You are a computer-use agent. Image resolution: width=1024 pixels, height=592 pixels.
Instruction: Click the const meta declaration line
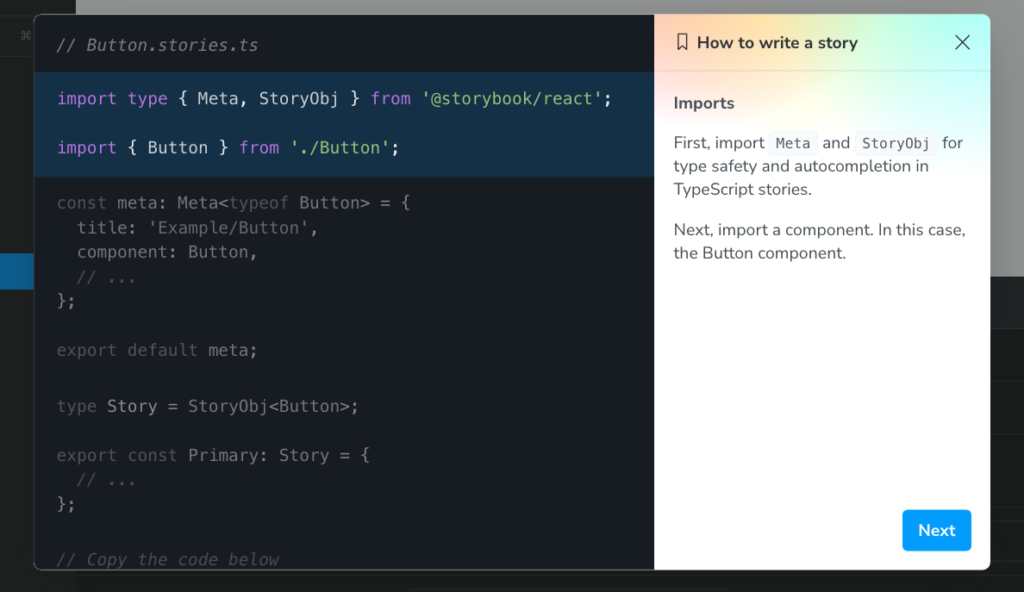point(233,203)
